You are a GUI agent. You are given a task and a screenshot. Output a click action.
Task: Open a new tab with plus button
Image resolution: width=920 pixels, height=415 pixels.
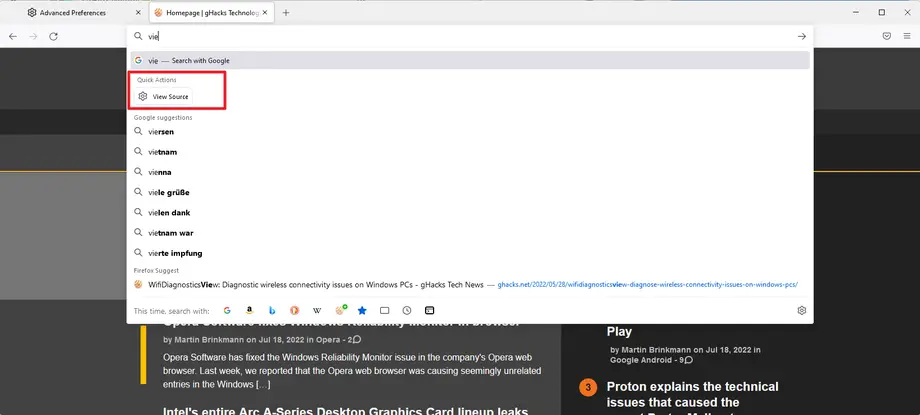pos(286,12)
